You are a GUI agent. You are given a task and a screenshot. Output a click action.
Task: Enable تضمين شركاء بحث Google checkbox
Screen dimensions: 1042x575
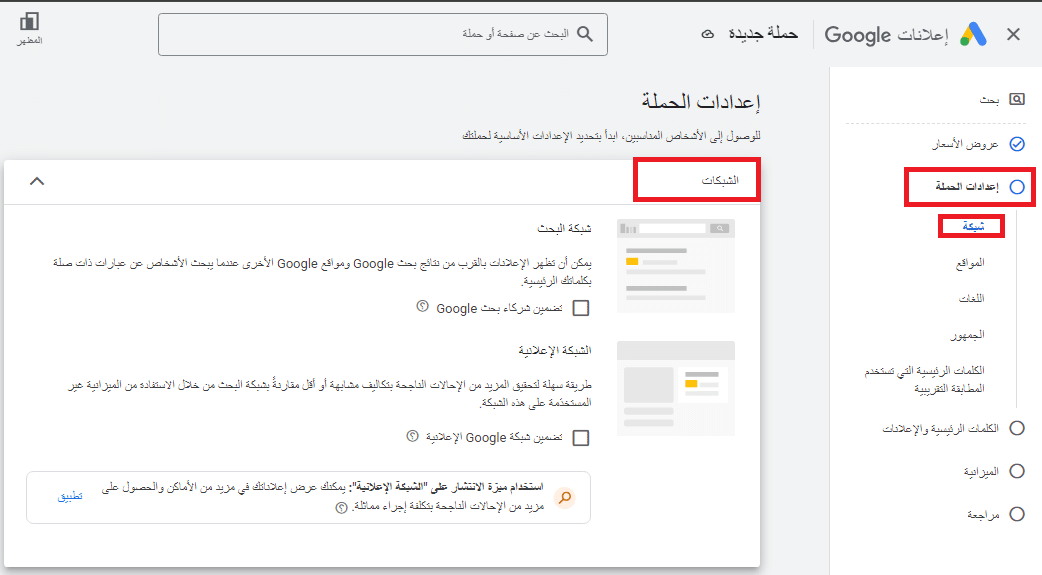tap(581, 308)
